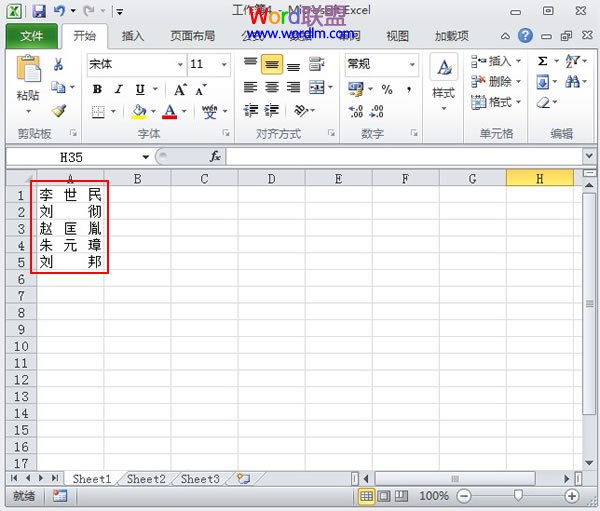The height and width of the screenshot is (511, 600).
Task: Click Increase Decimal icon
Action: [355, 111]
